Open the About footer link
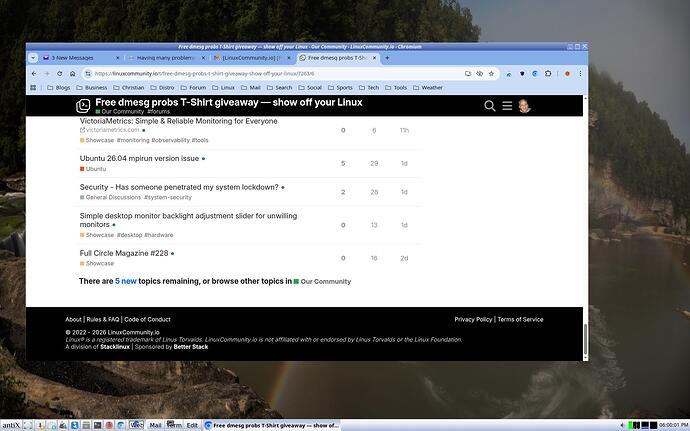Image resolution: width=690 pixels, height=431 pixels. (x=73, y=319)
